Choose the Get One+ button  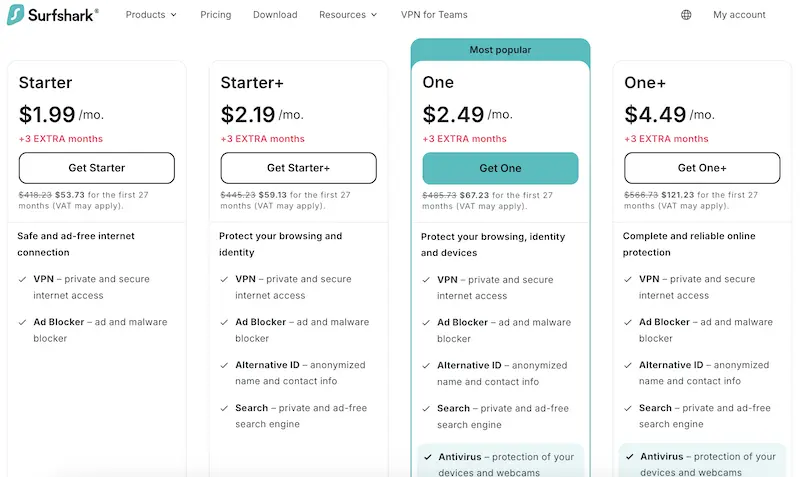(x=702, y=168)
